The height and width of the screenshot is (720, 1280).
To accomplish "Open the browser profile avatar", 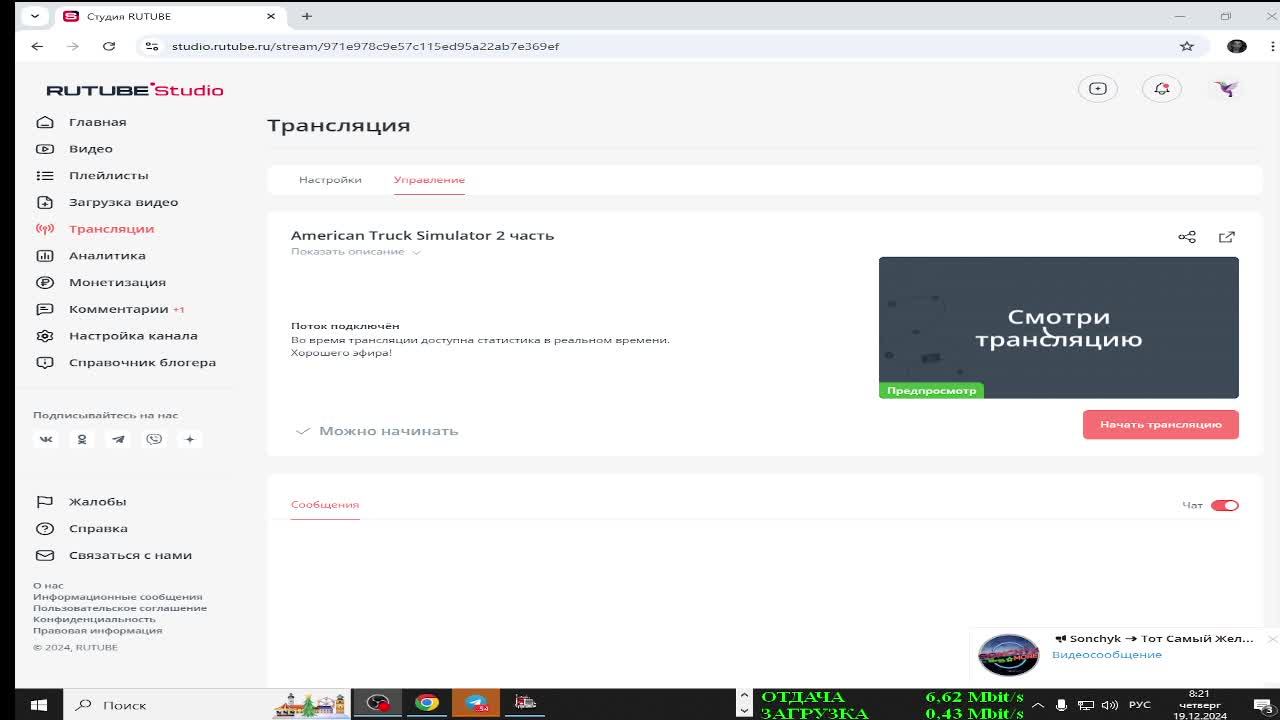I will click(1237, 46).
